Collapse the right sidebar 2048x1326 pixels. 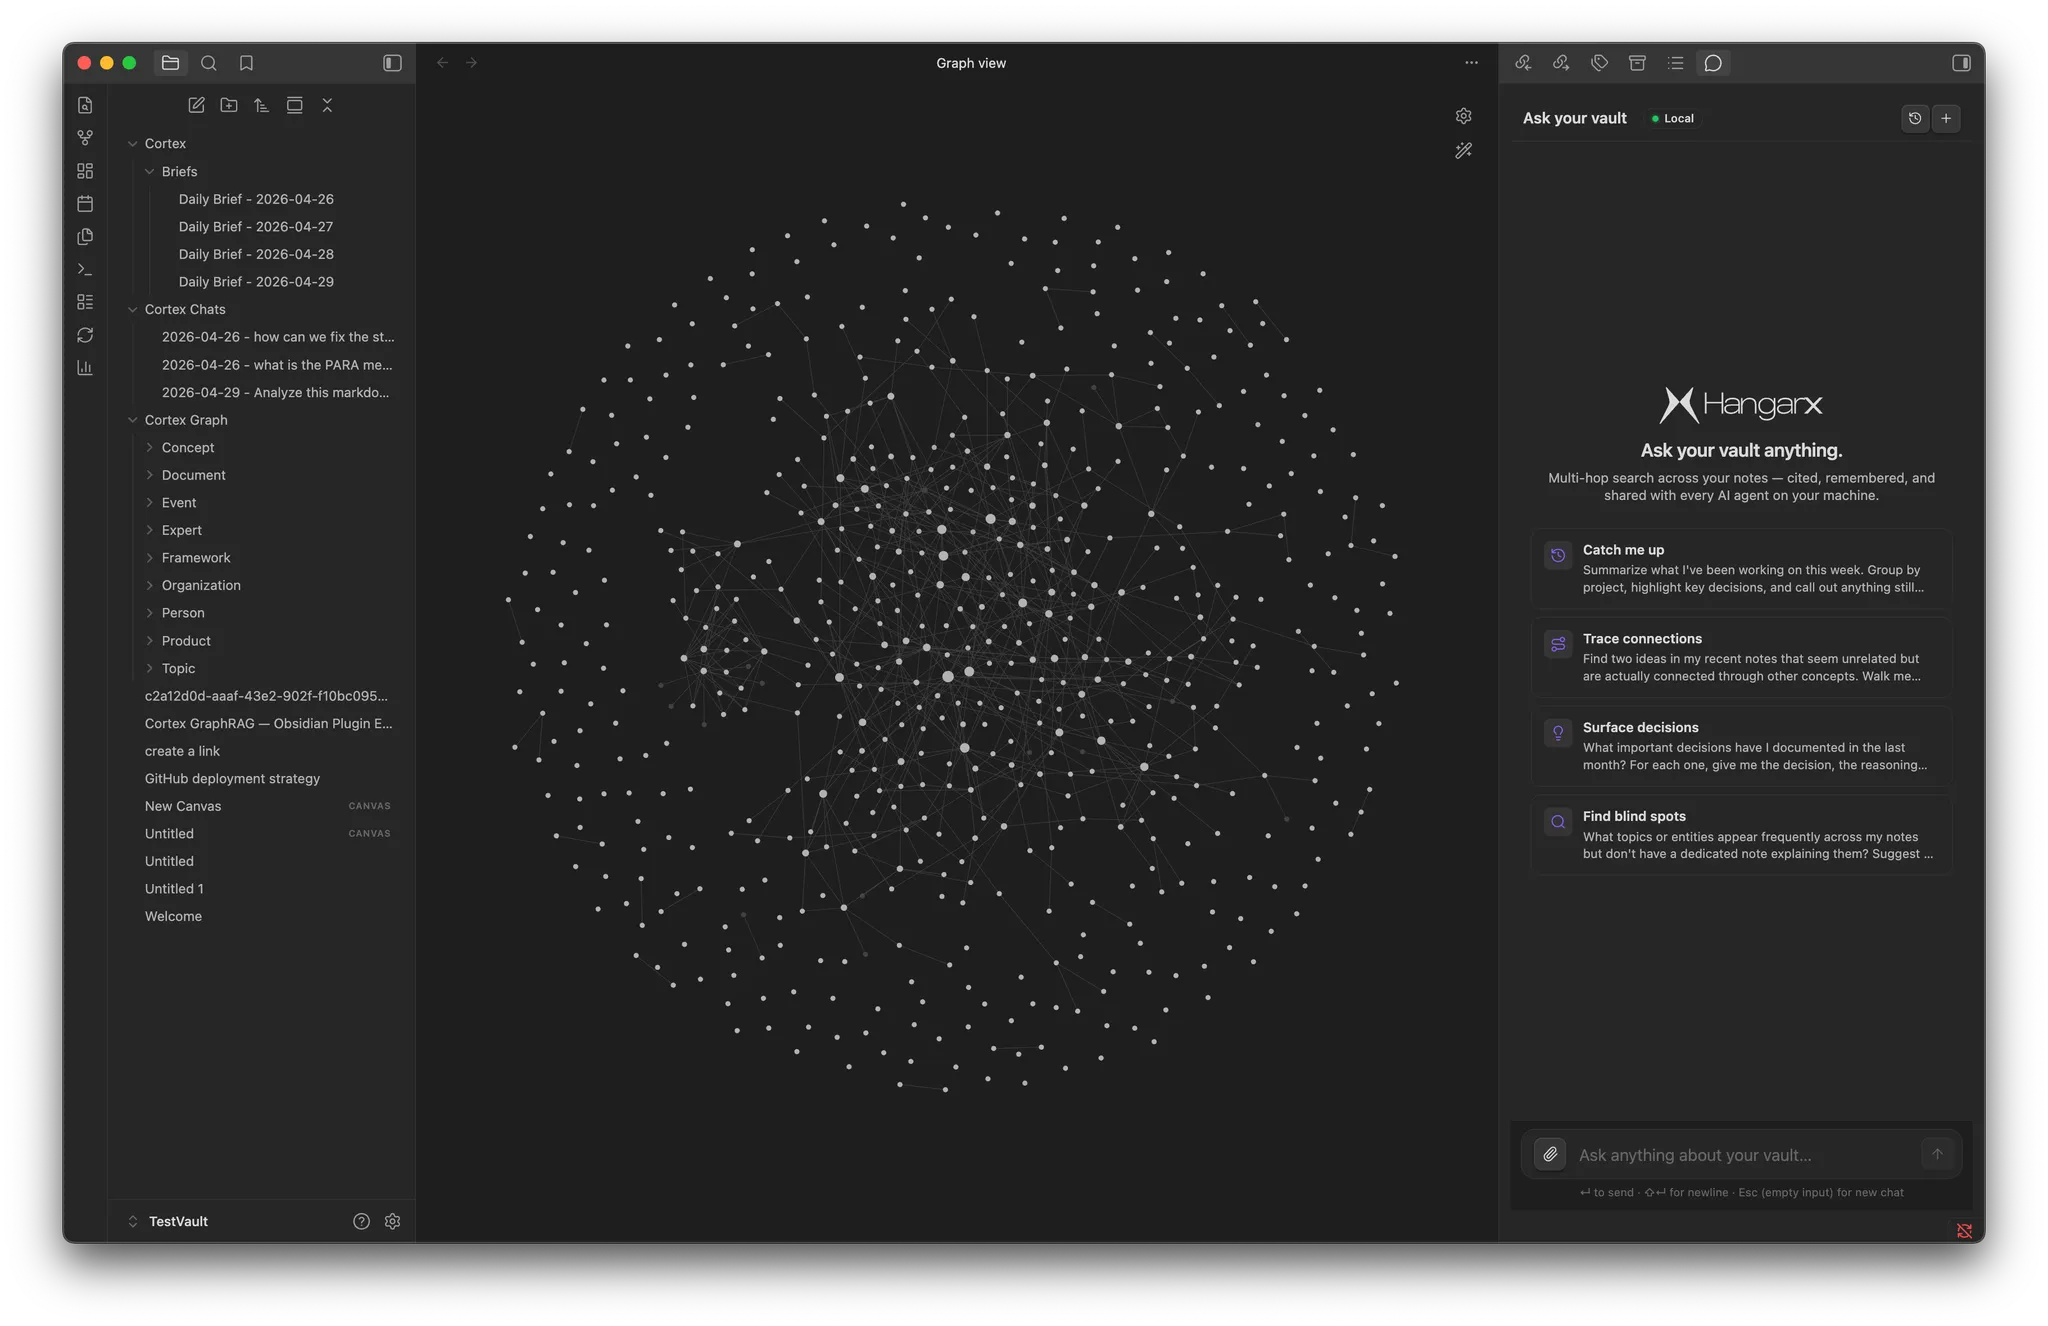[1961, 63]
